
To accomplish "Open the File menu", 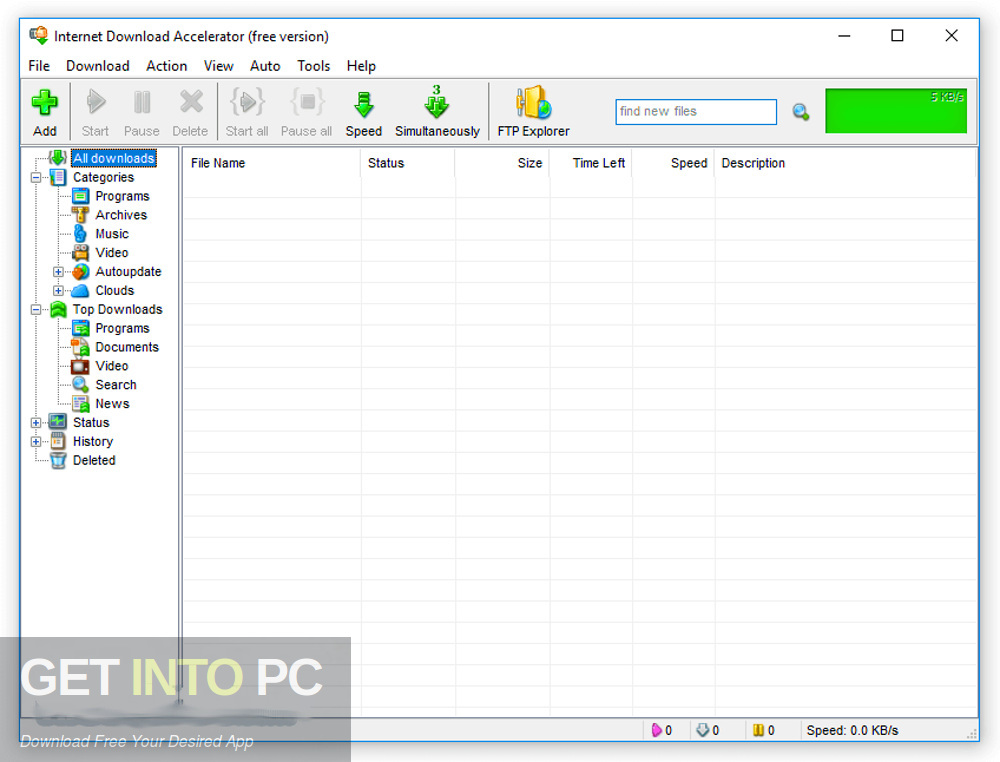I will (x=39, y=66).
